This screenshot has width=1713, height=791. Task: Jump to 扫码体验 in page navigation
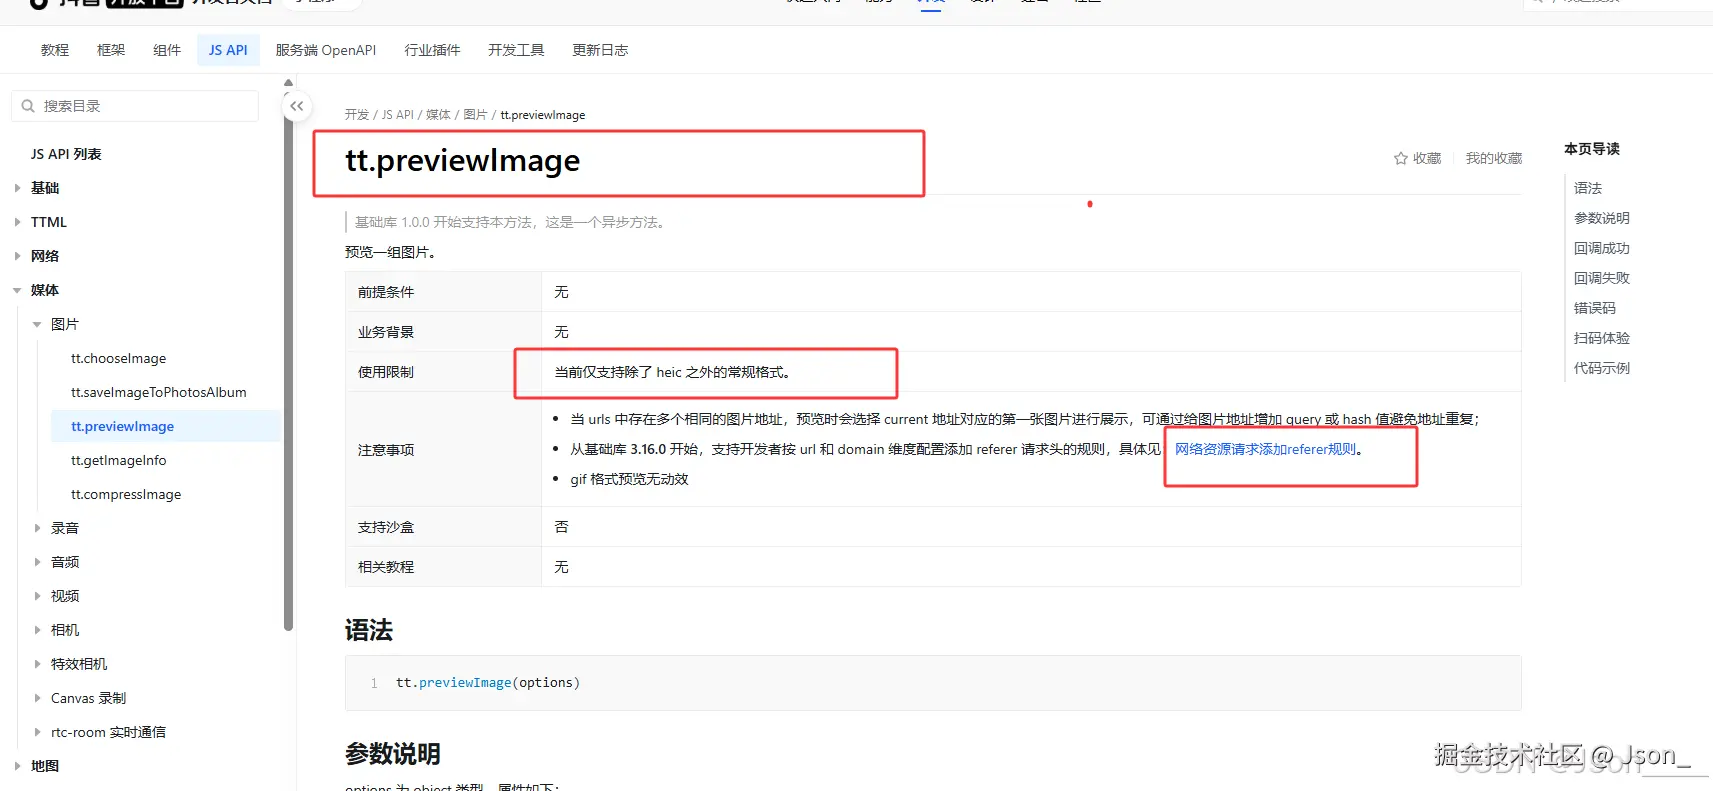point(1601,338)
